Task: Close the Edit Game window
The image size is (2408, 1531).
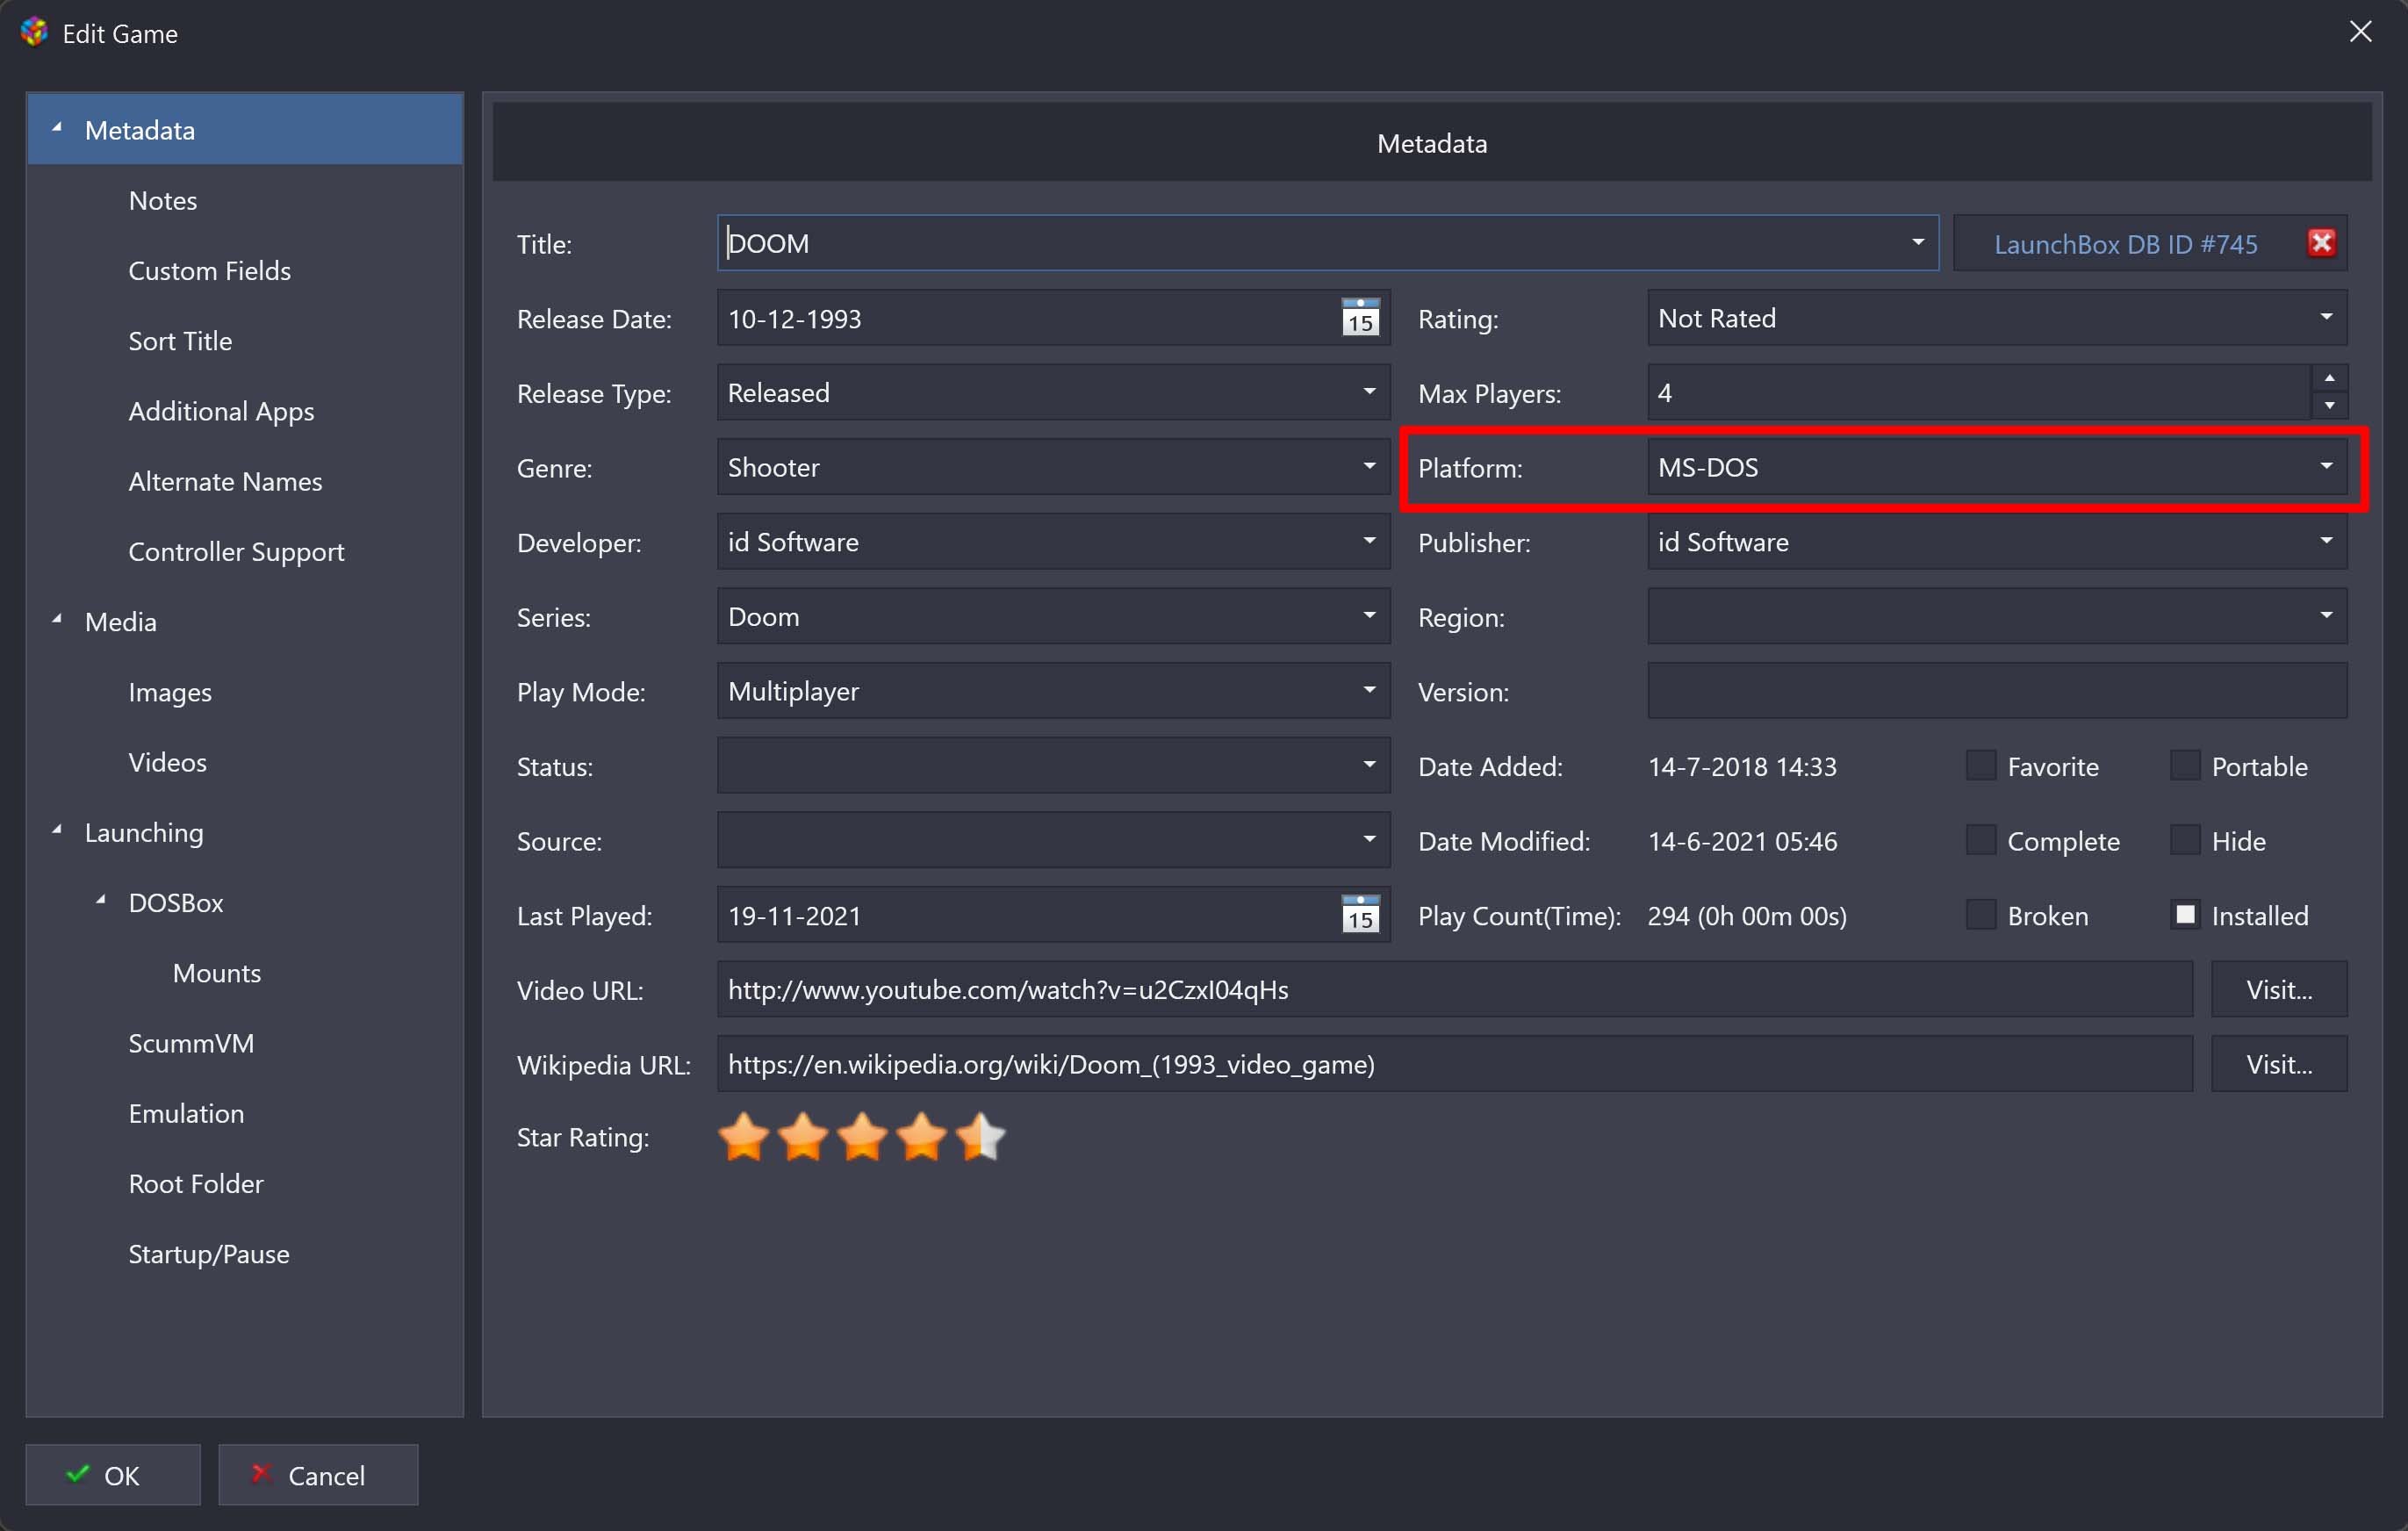Action: point(2360,32)
